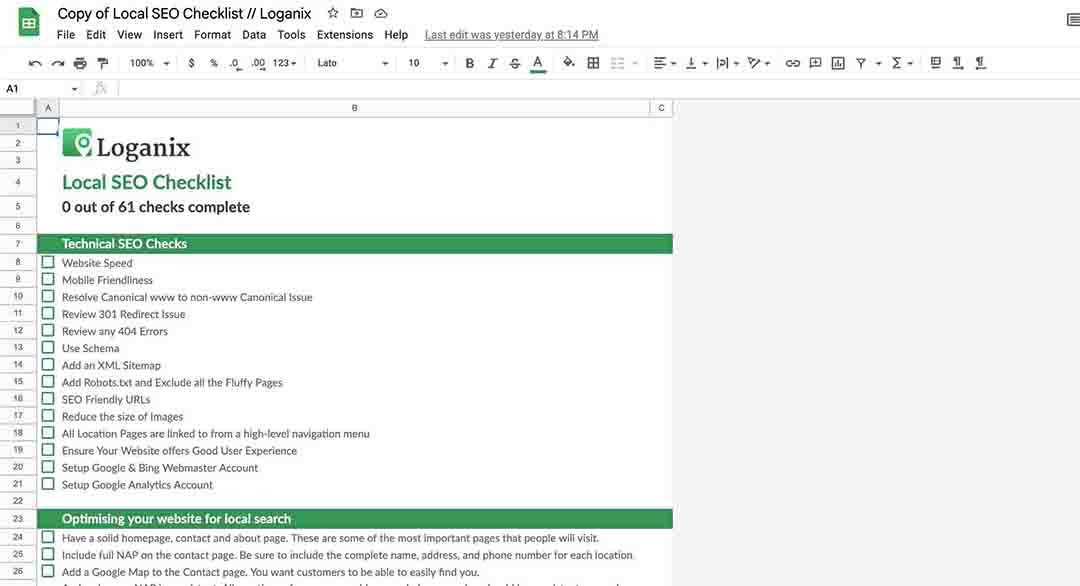
Task: Click the text rotation icon
Action: click(754, 63)
